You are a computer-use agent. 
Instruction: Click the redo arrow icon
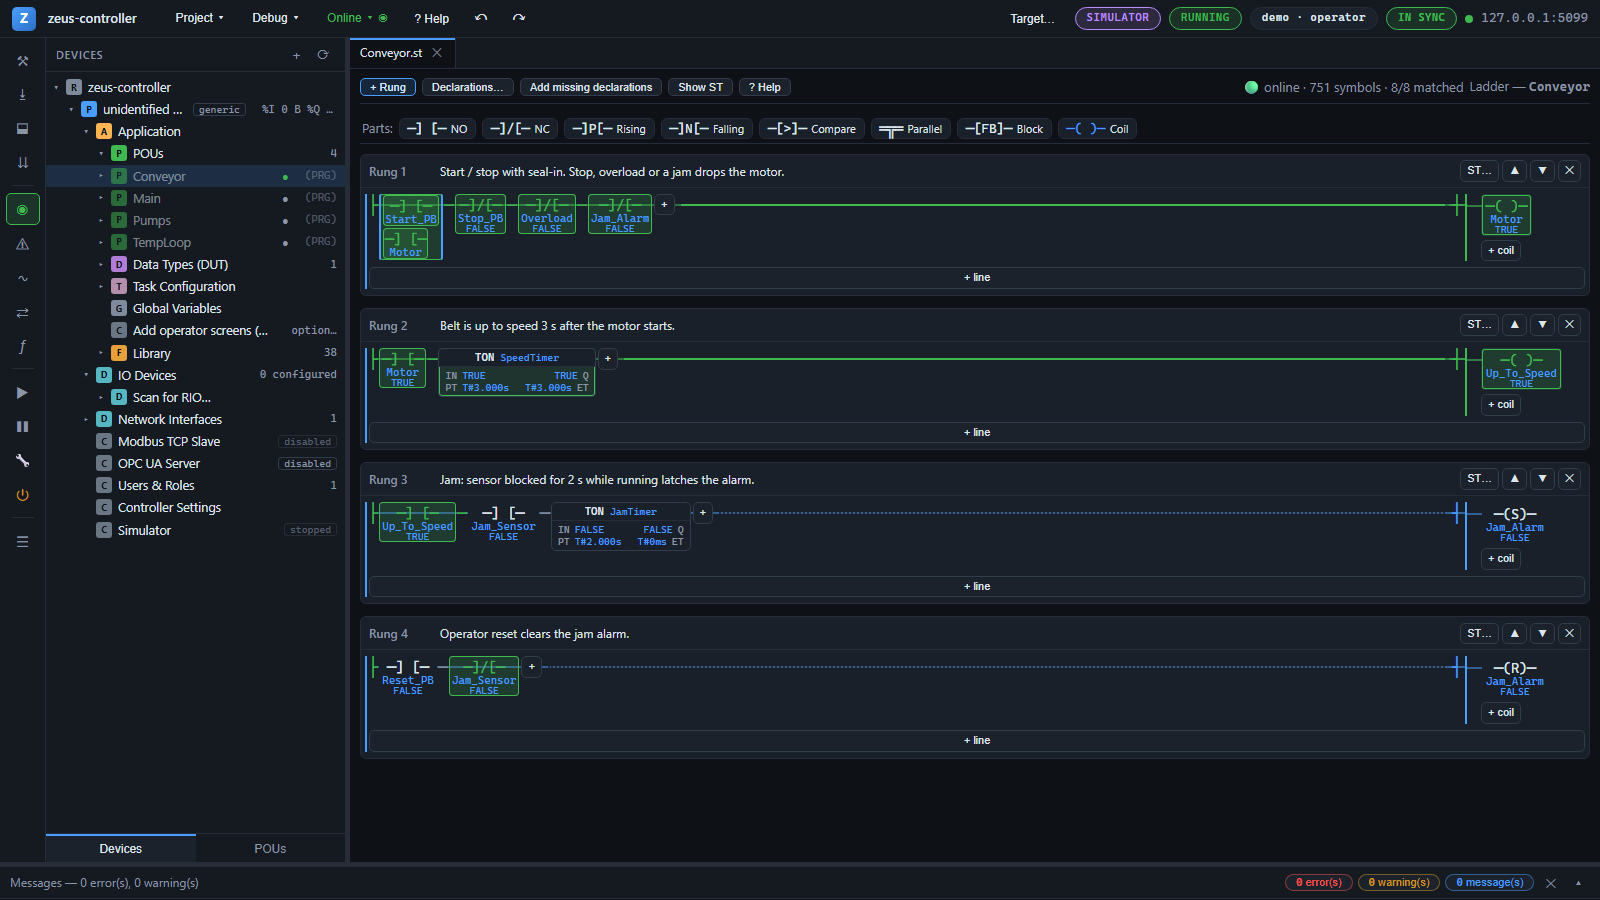pyautogui.click(x=519, y=18)
